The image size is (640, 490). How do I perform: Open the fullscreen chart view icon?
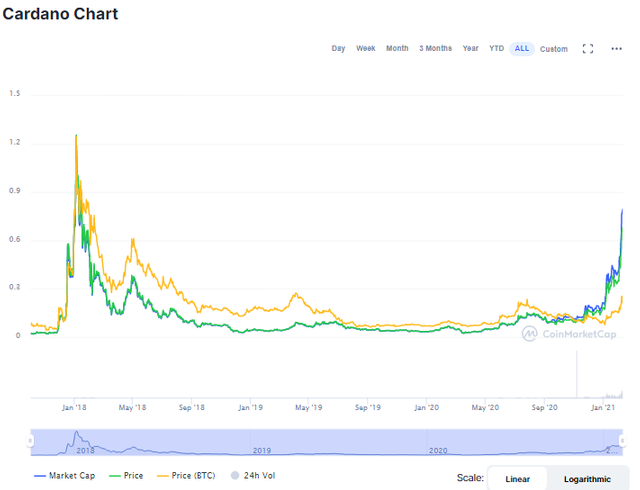588,49
